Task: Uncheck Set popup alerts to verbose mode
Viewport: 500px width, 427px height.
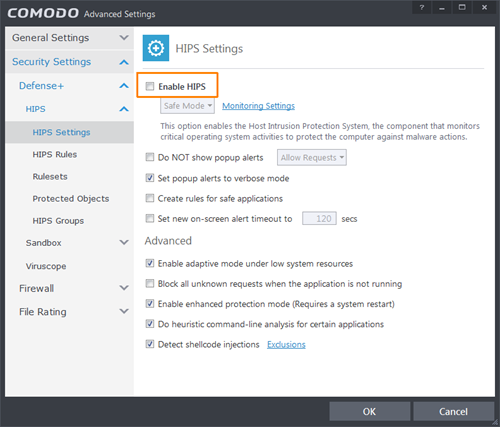Action: (x=150, y=178)
